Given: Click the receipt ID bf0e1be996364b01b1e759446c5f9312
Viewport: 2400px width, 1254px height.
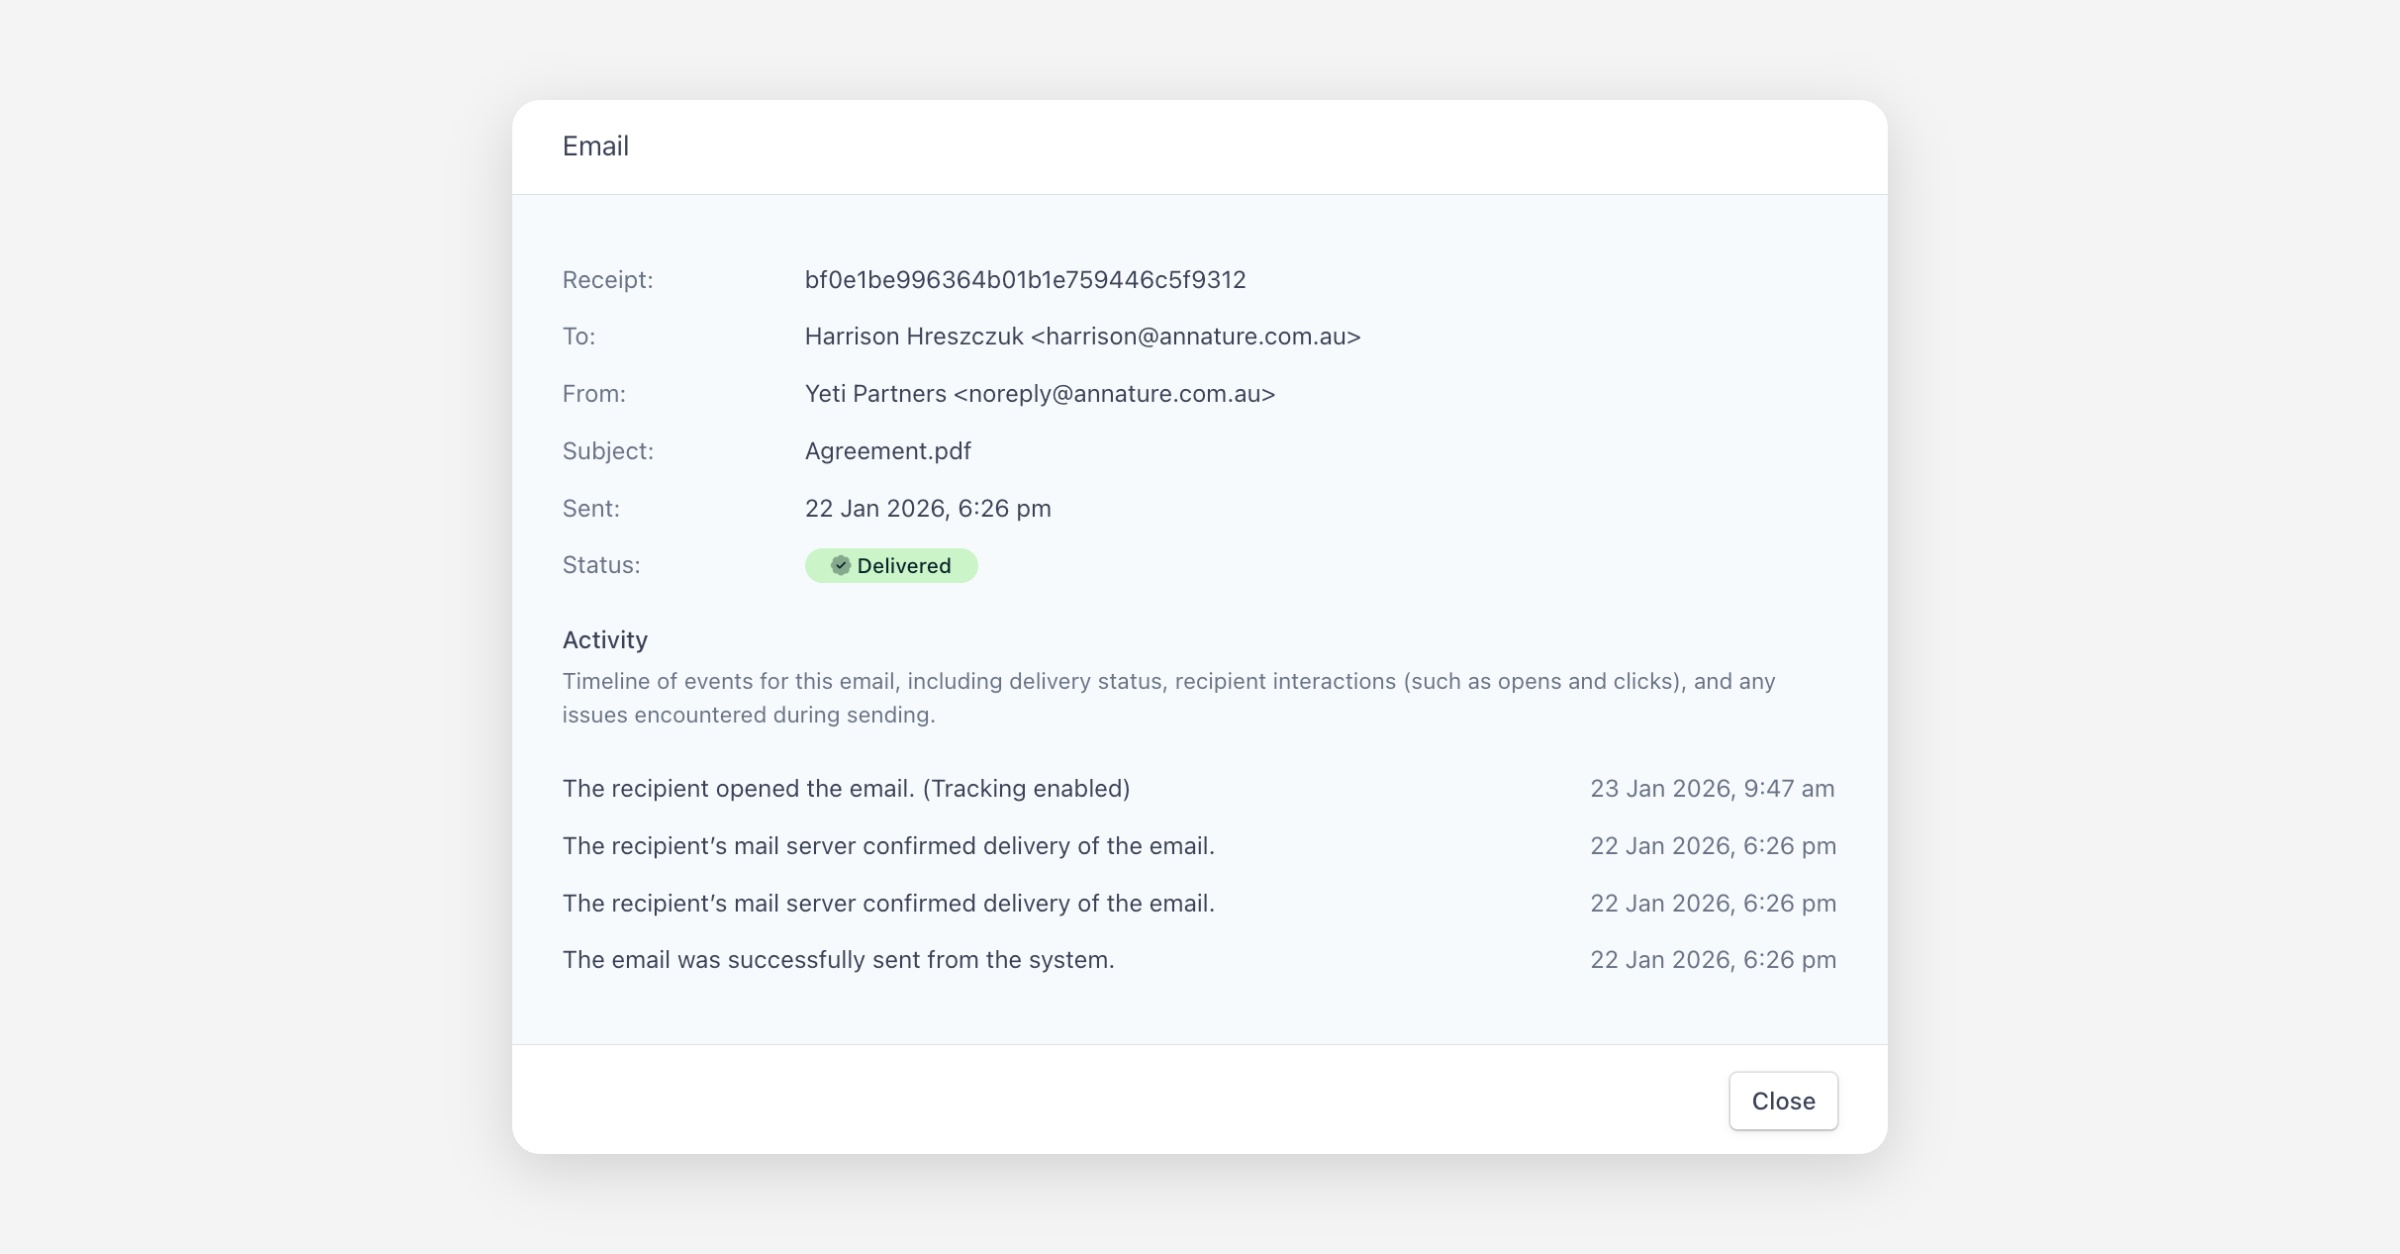Looking at the screenshot, I should pos(1024,279).
